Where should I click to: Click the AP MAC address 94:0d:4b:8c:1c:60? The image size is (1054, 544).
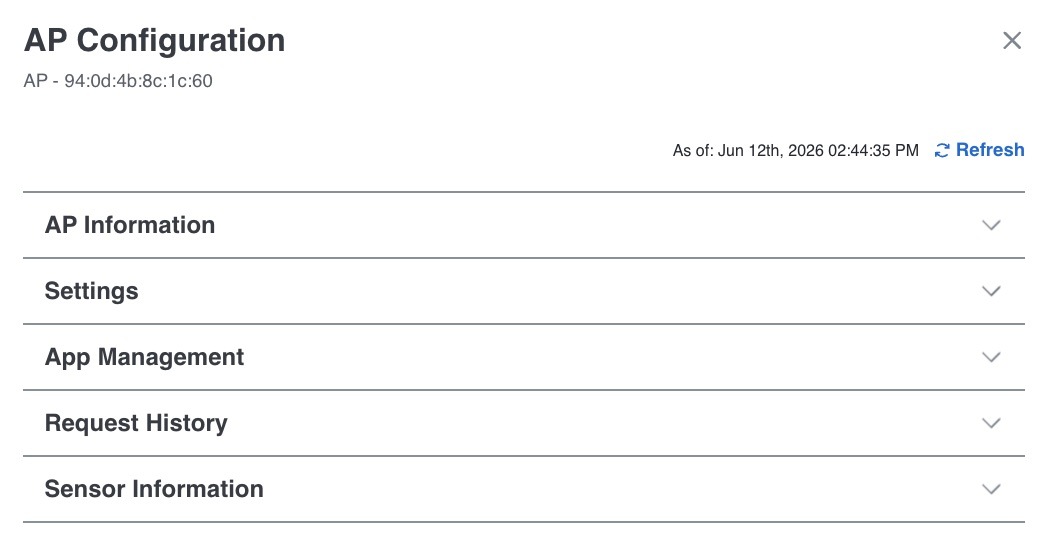[x=138, y=81]
